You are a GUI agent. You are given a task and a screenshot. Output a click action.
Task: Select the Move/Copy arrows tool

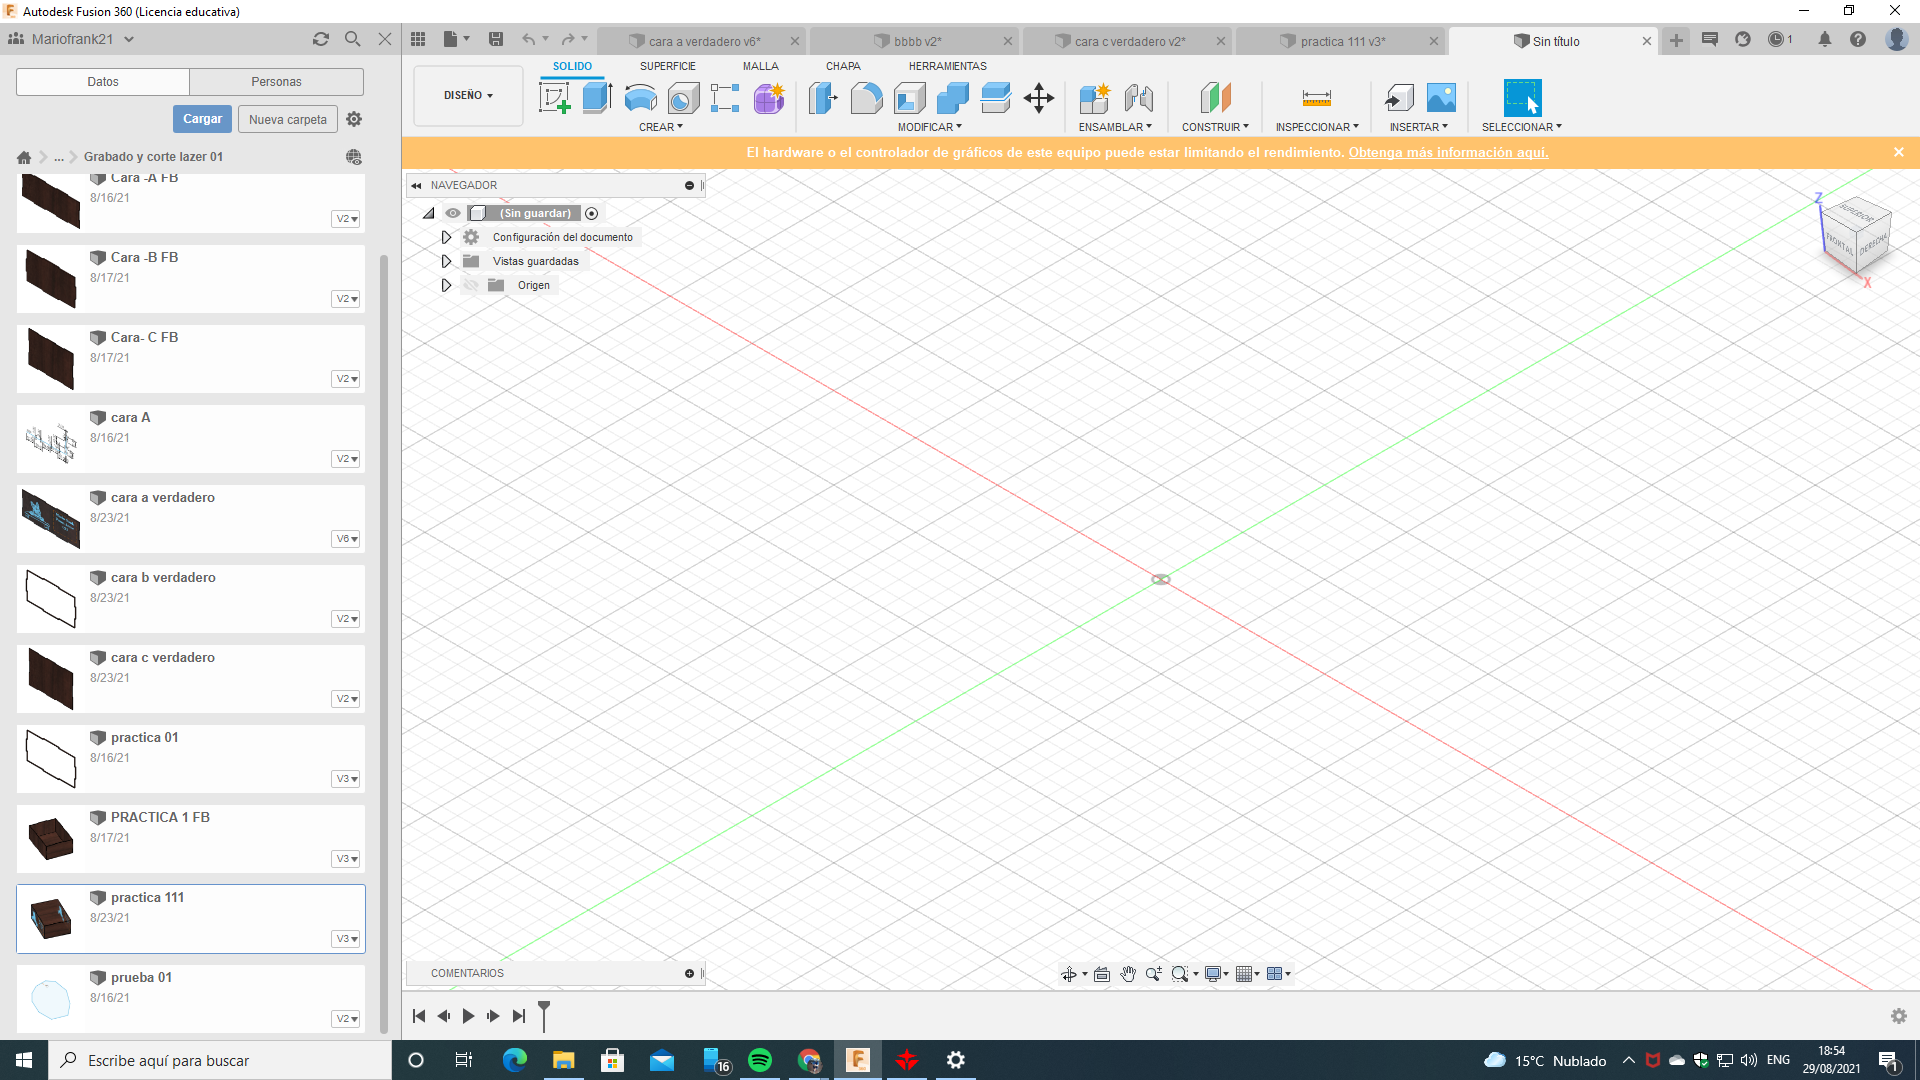click(1039, 98)
